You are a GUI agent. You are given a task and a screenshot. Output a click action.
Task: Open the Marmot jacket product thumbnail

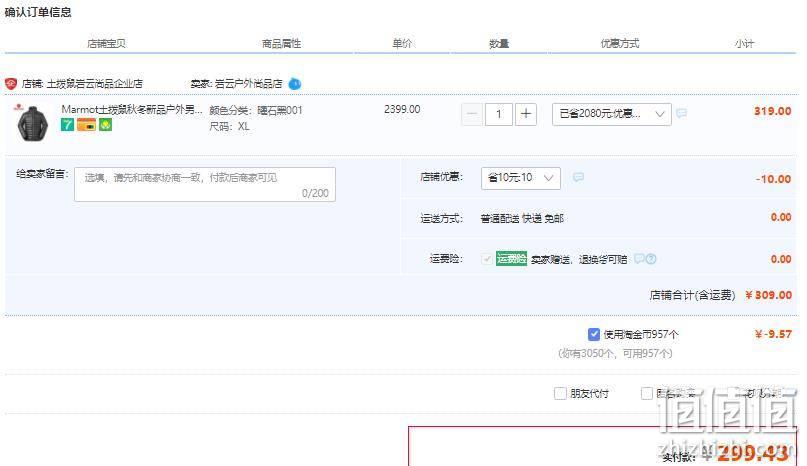[x=32, y=123]
